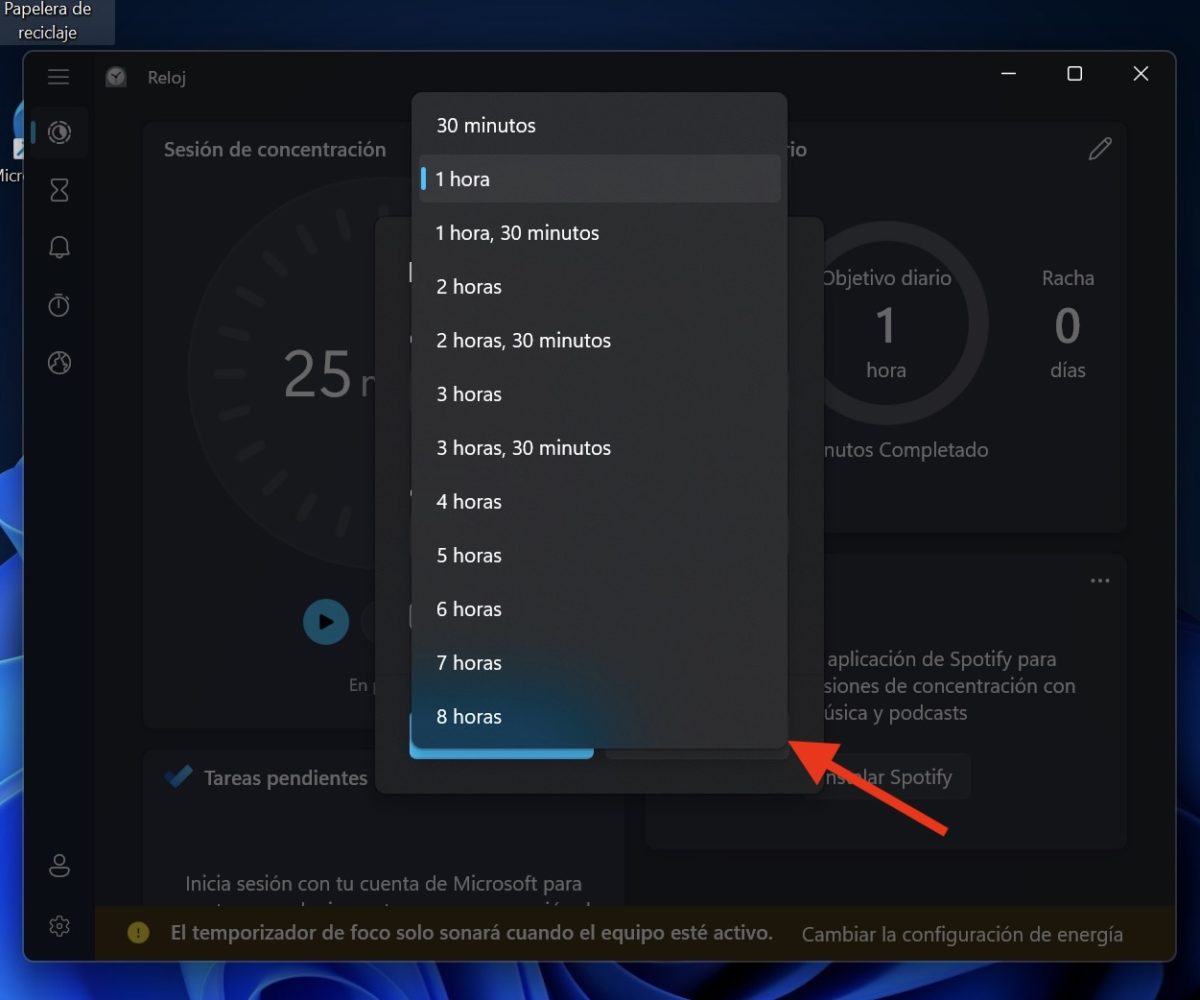Open Spotify card more options menu
1200x1000 pixels.
[x=1100, y=581]
